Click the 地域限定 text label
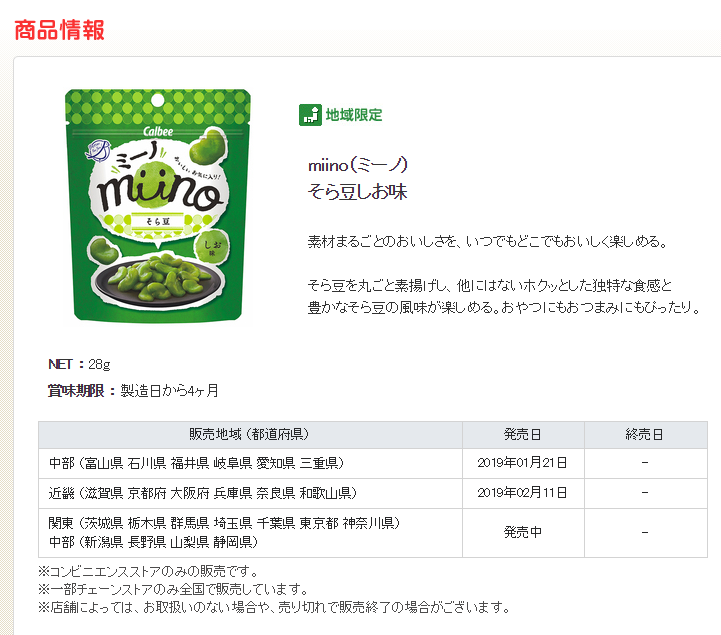The image size is (721, 635). coord(354,115)
